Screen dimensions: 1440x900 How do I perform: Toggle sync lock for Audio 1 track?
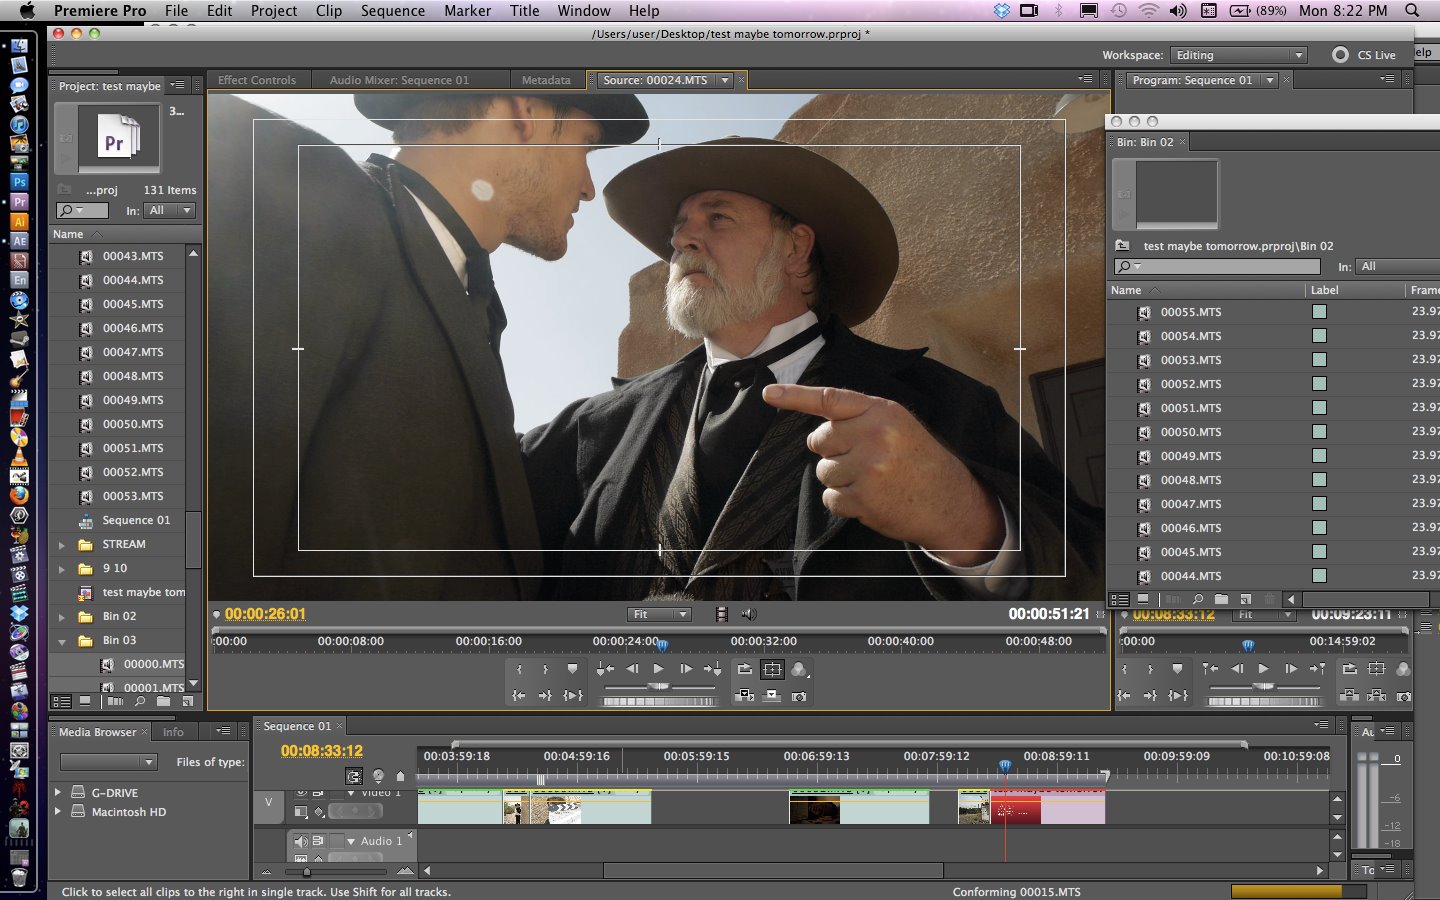click(318, 841)
